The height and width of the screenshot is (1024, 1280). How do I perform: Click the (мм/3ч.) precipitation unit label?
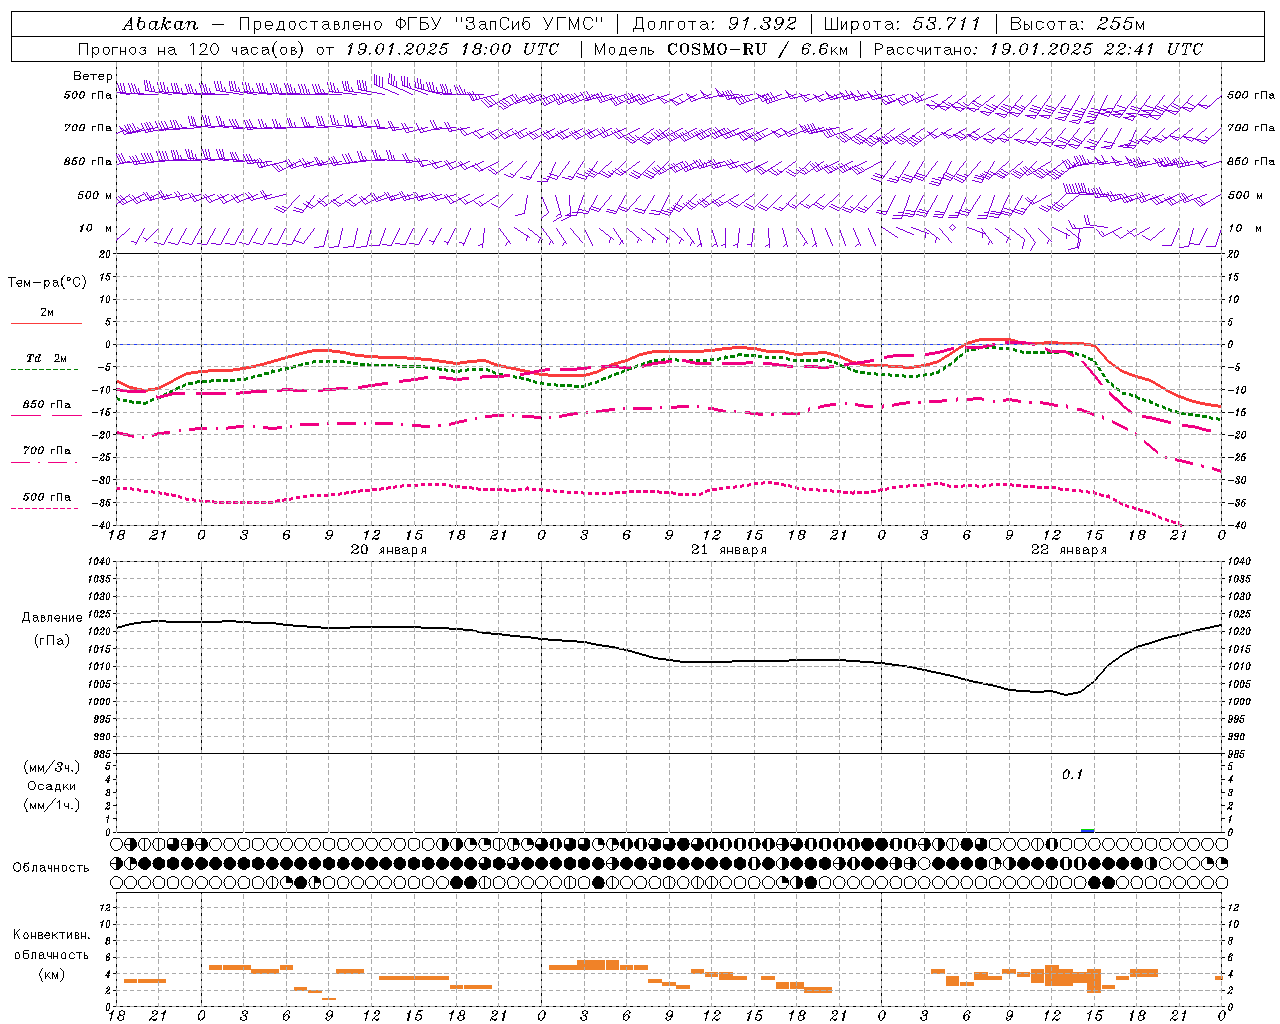click(52, 767)
